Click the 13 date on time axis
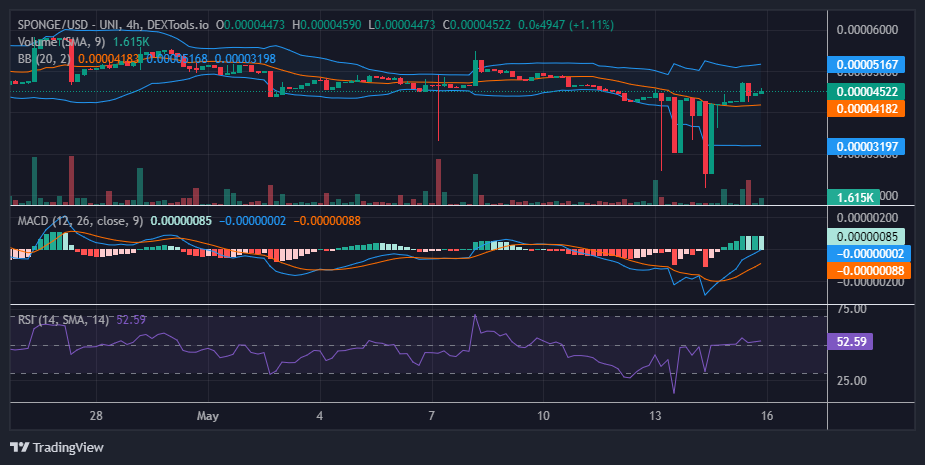Image resolution: width=925 pixels, height=465 pixels. coord(655,415)
